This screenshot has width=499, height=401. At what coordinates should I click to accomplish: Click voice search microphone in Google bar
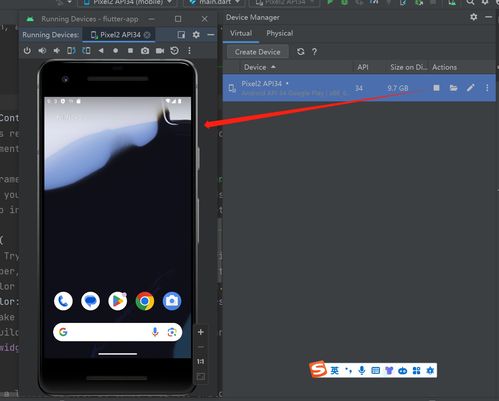(155, 332)
